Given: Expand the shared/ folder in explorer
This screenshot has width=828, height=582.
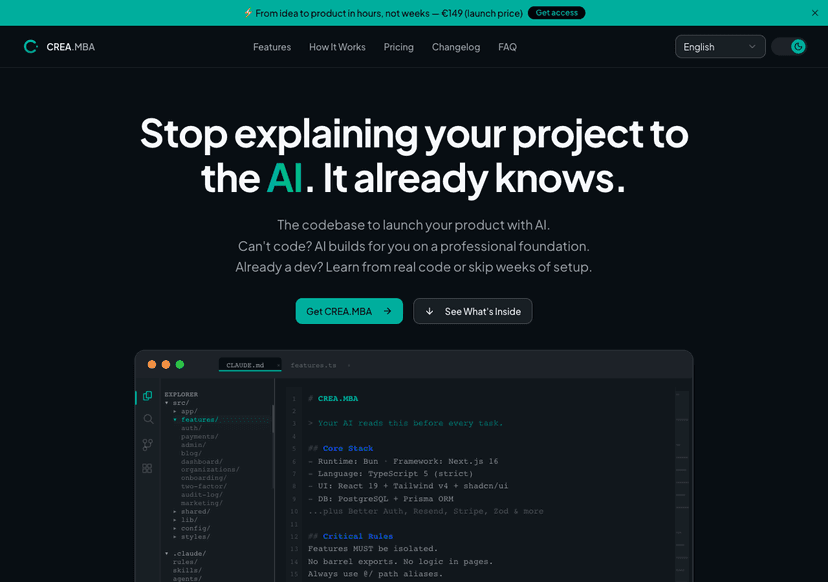Looking at the screenshot, I should click(194, 511).
